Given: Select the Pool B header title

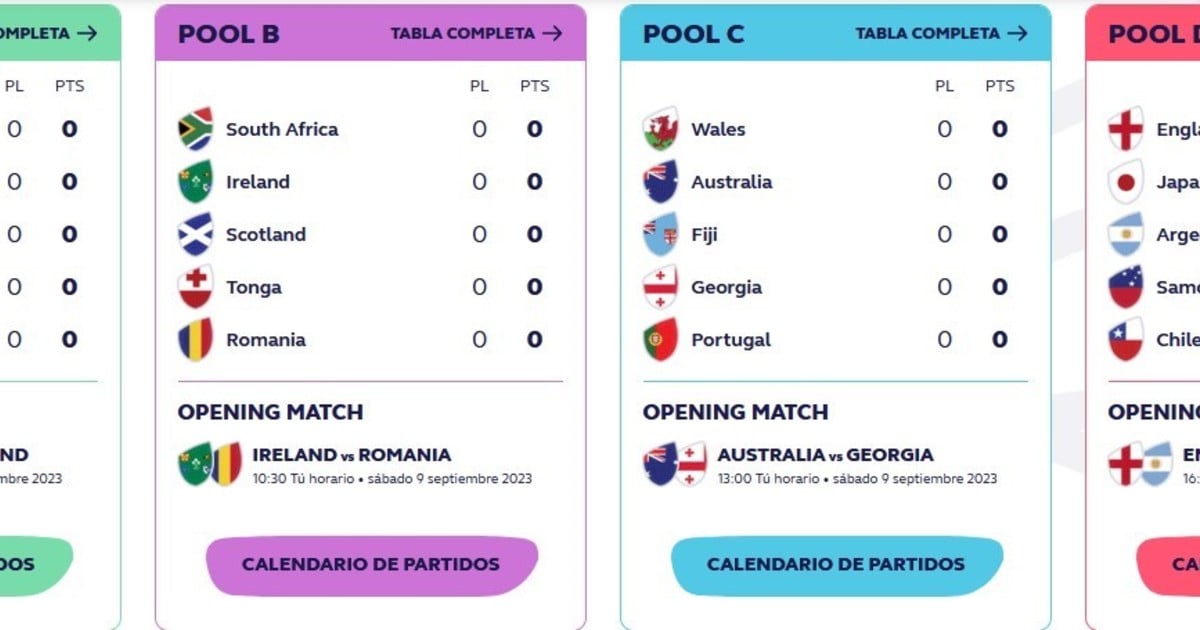Looking at the screenshot, I should (229, 34).
